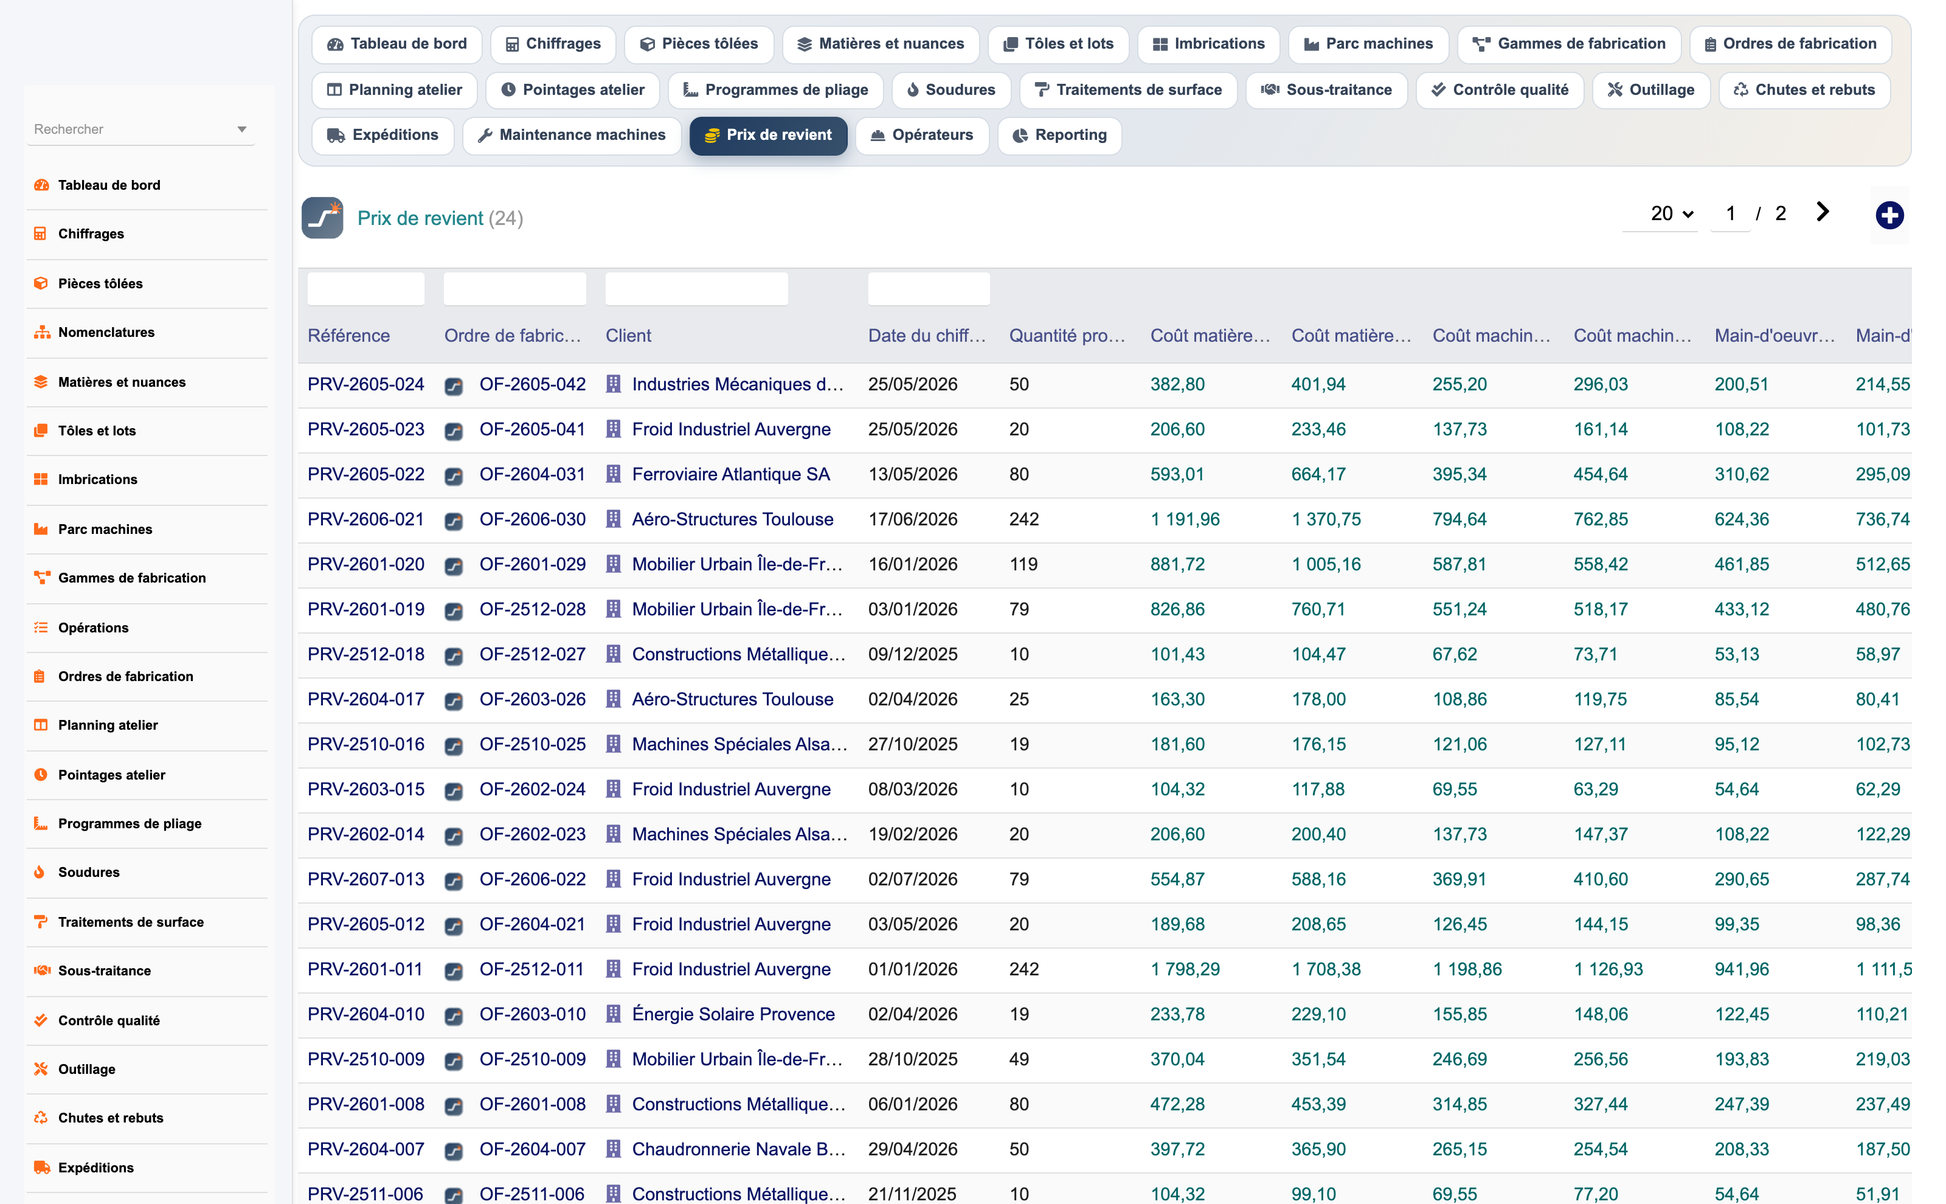
Task: Focus the Date du chiffrage filter field
Action: [929, 289]
